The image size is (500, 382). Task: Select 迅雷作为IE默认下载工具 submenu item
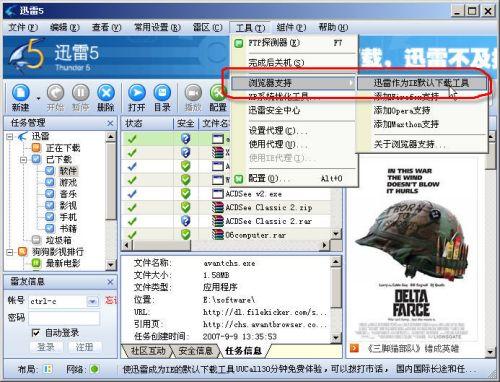421,83
